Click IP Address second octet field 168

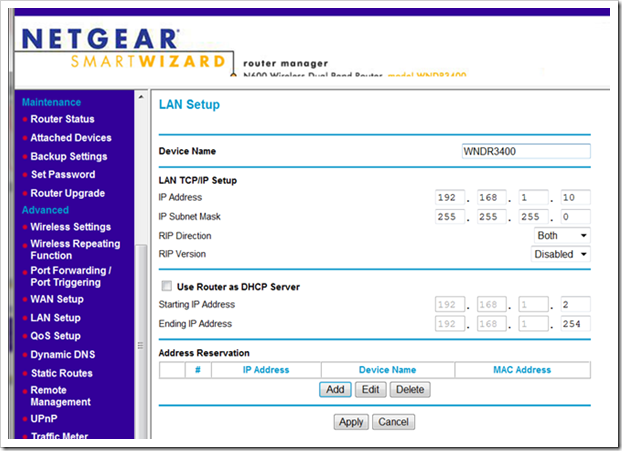(491, 198)
